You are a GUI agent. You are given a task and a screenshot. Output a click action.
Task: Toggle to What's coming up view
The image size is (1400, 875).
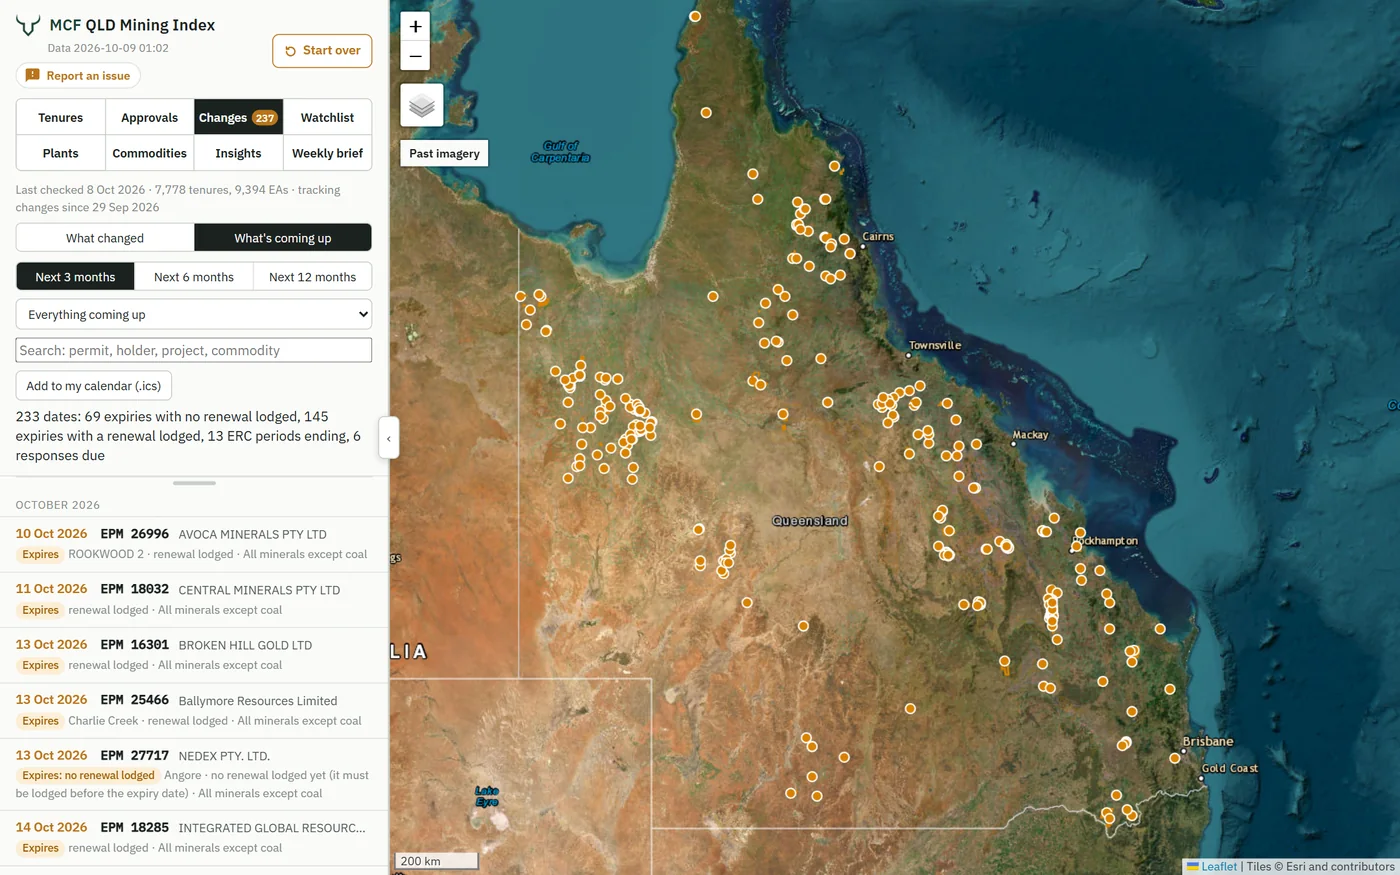pos(283,238)
